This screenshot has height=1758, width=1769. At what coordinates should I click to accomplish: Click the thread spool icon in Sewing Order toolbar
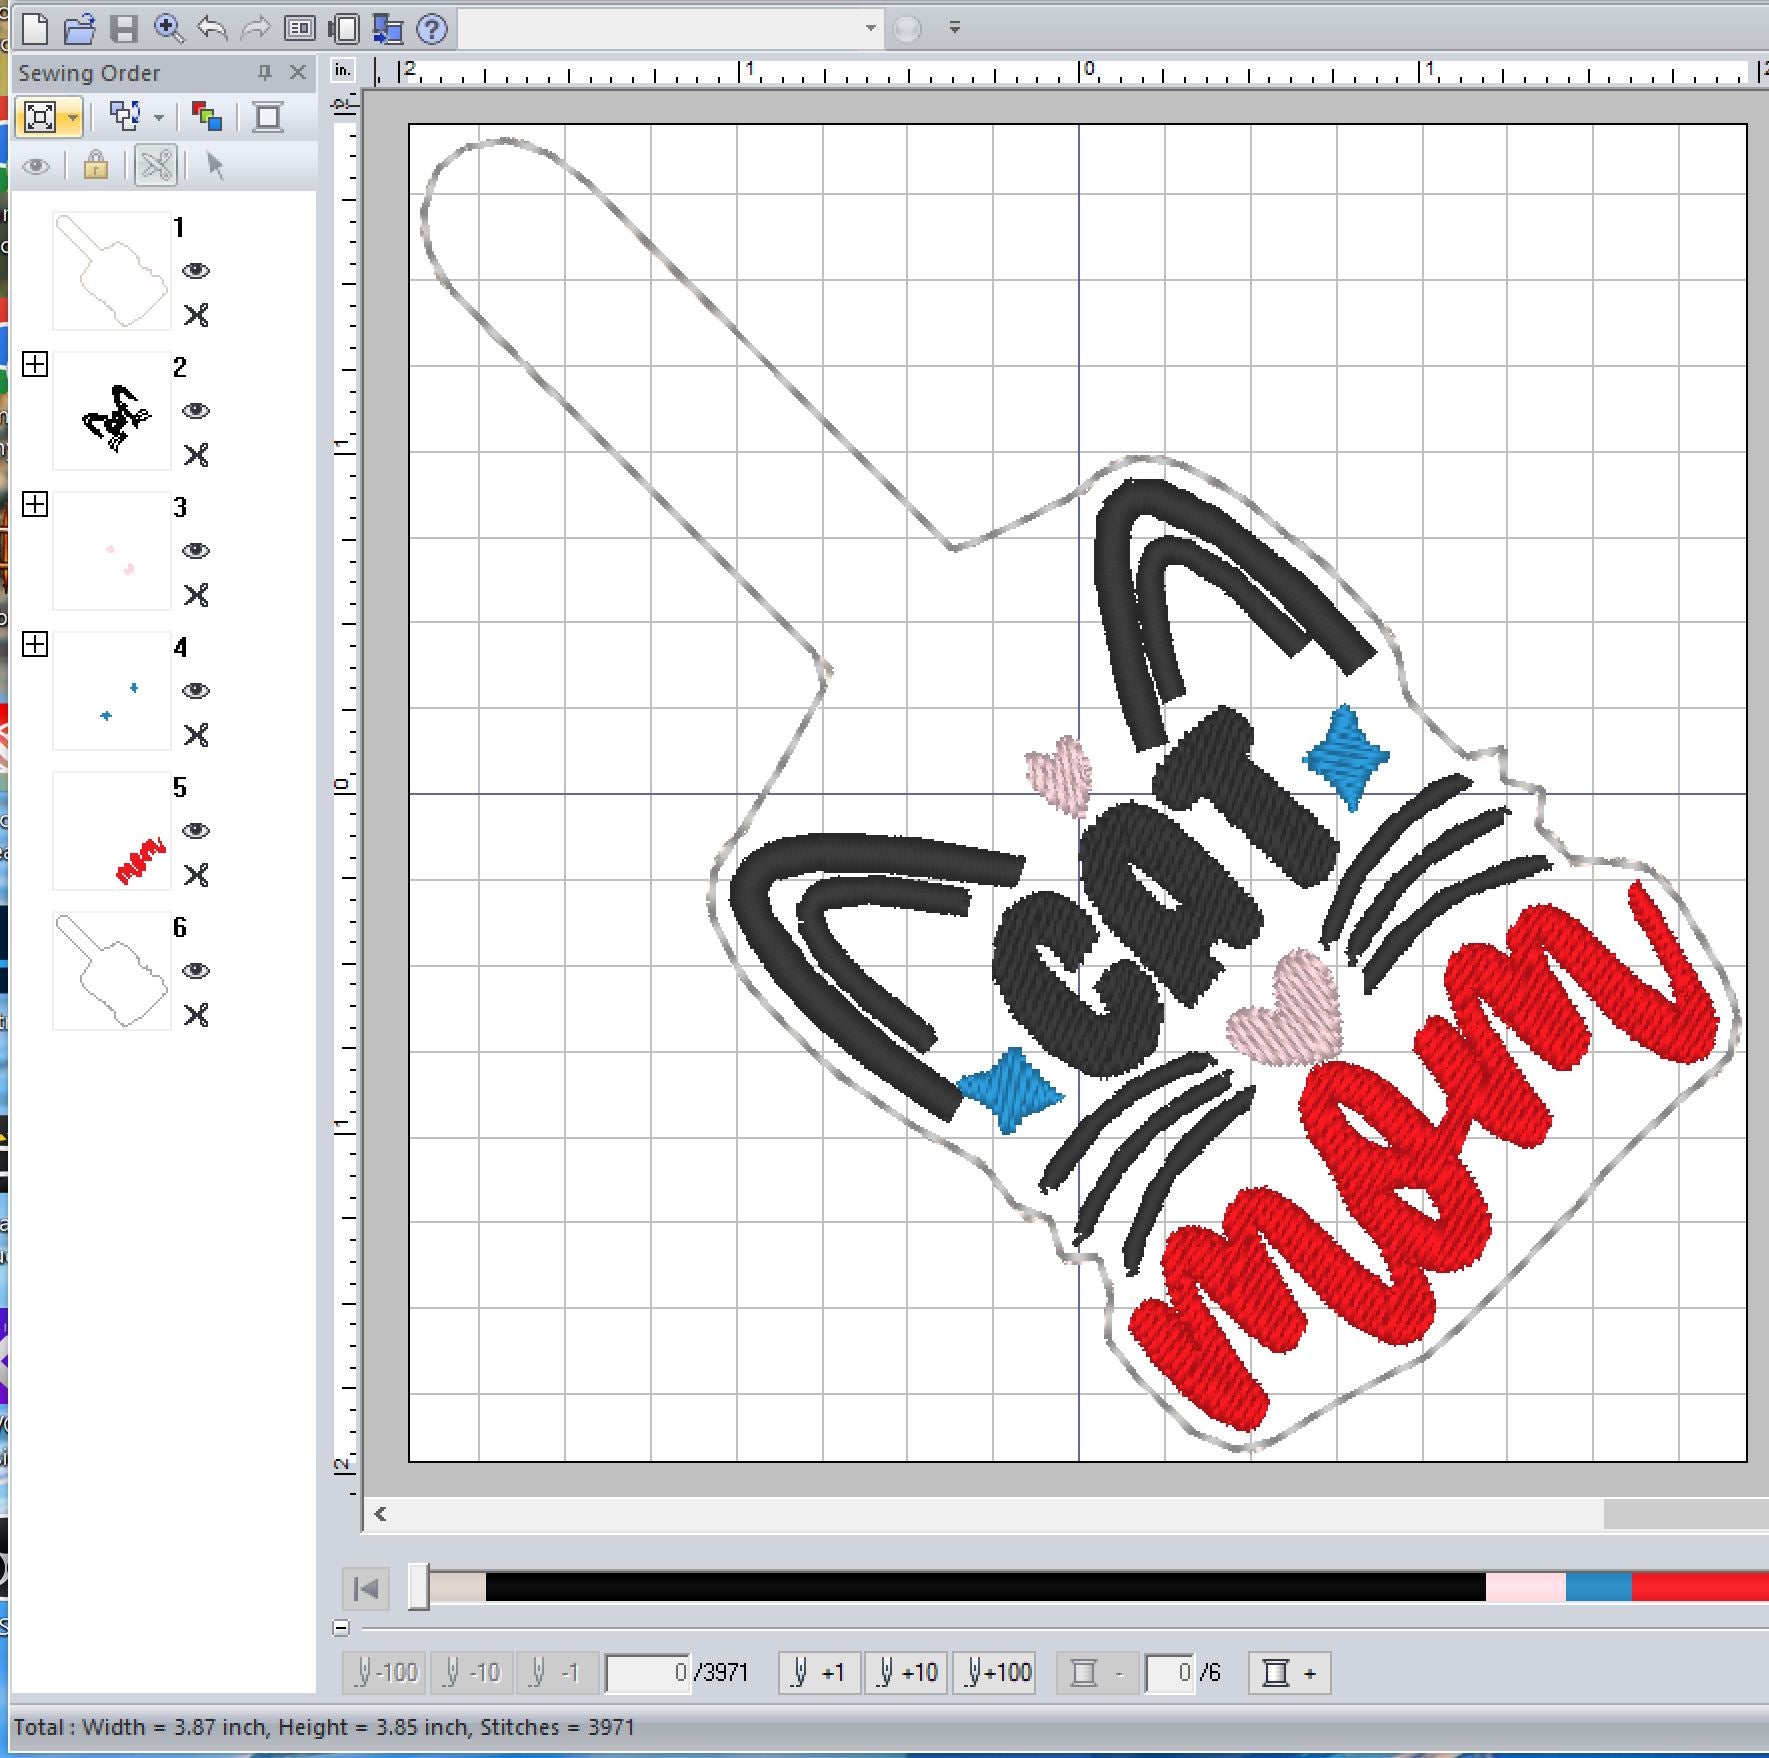point(267,117)
